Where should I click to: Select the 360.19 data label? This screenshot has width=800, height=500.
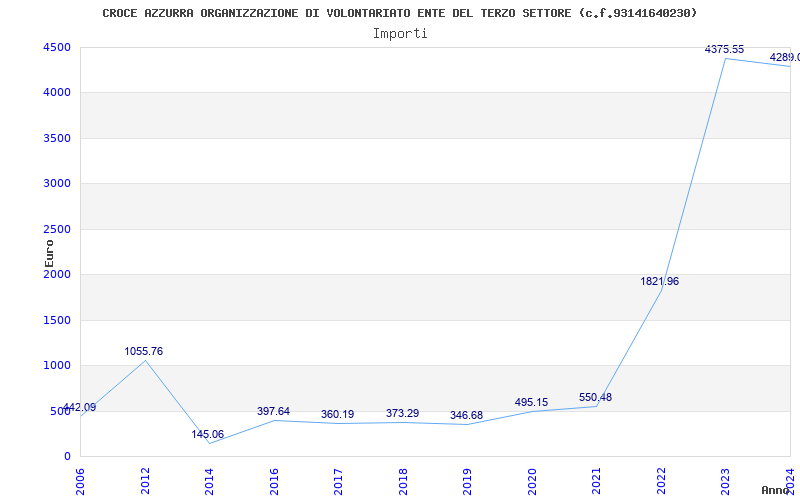point(337,414)
